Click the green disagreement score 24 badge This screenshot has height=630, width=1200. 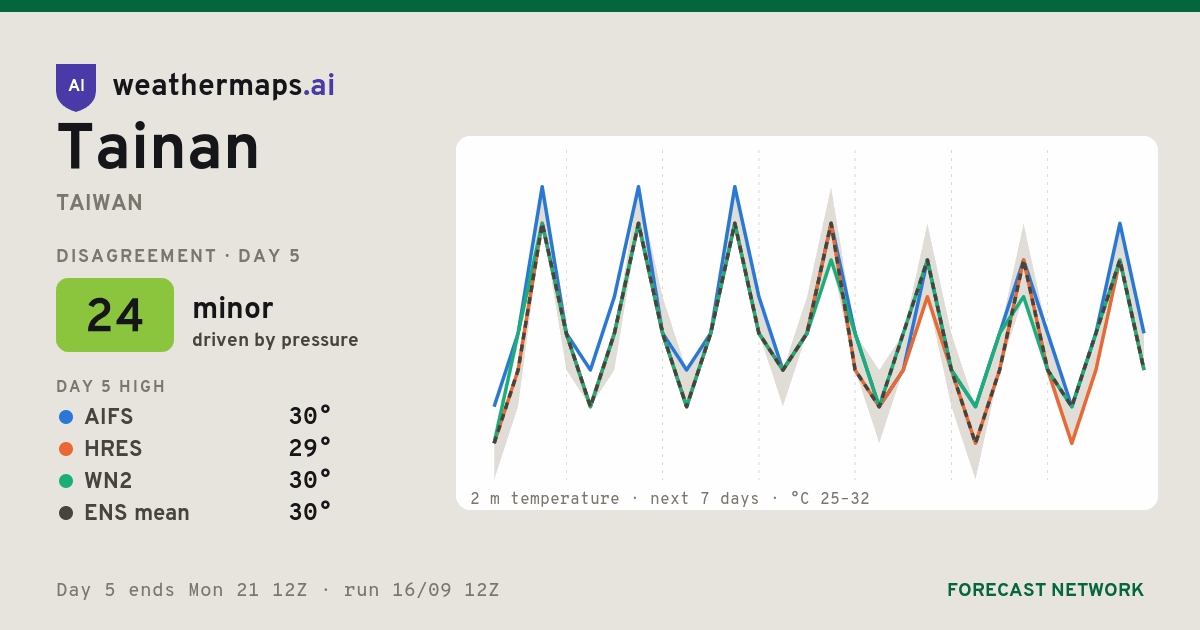coord(115,315)
